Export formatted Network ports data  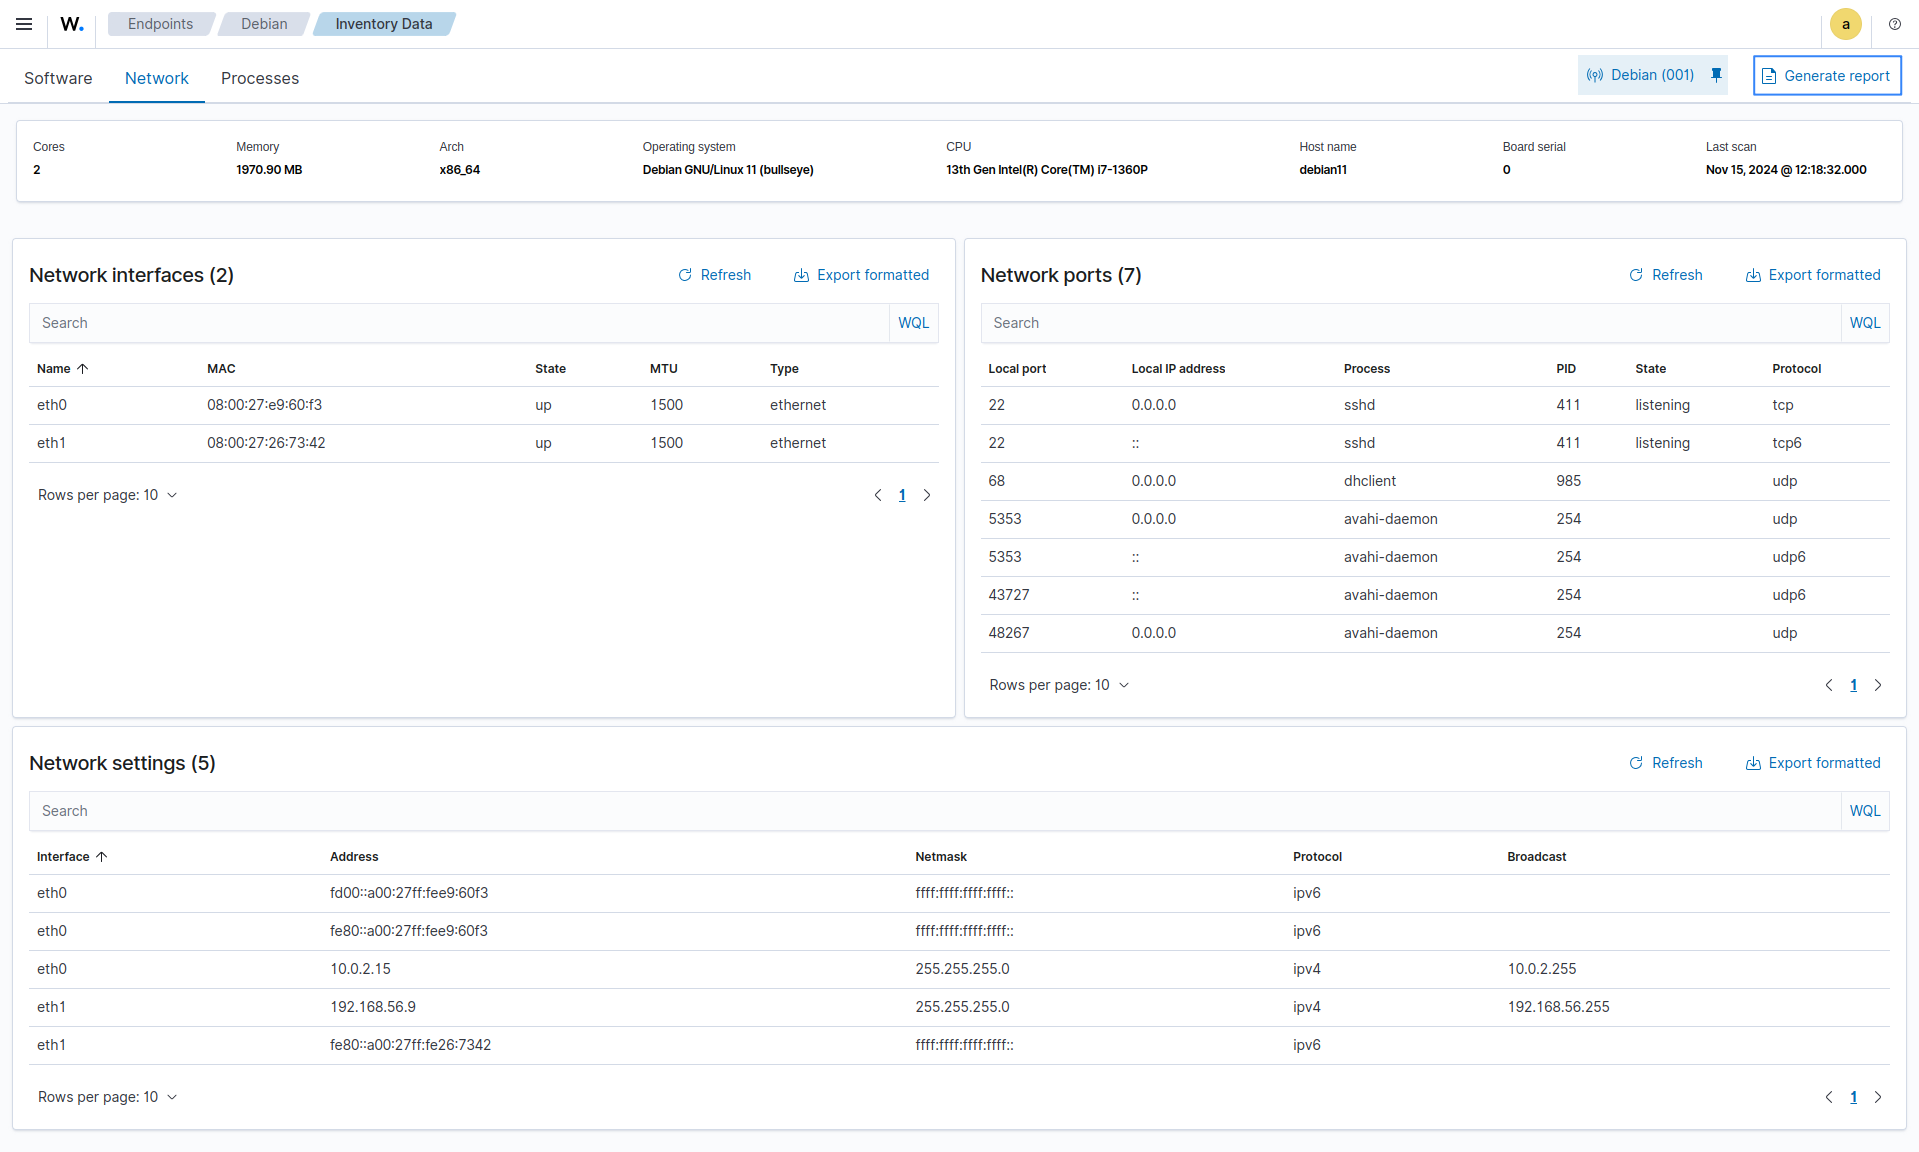(x=1813, y=275)
